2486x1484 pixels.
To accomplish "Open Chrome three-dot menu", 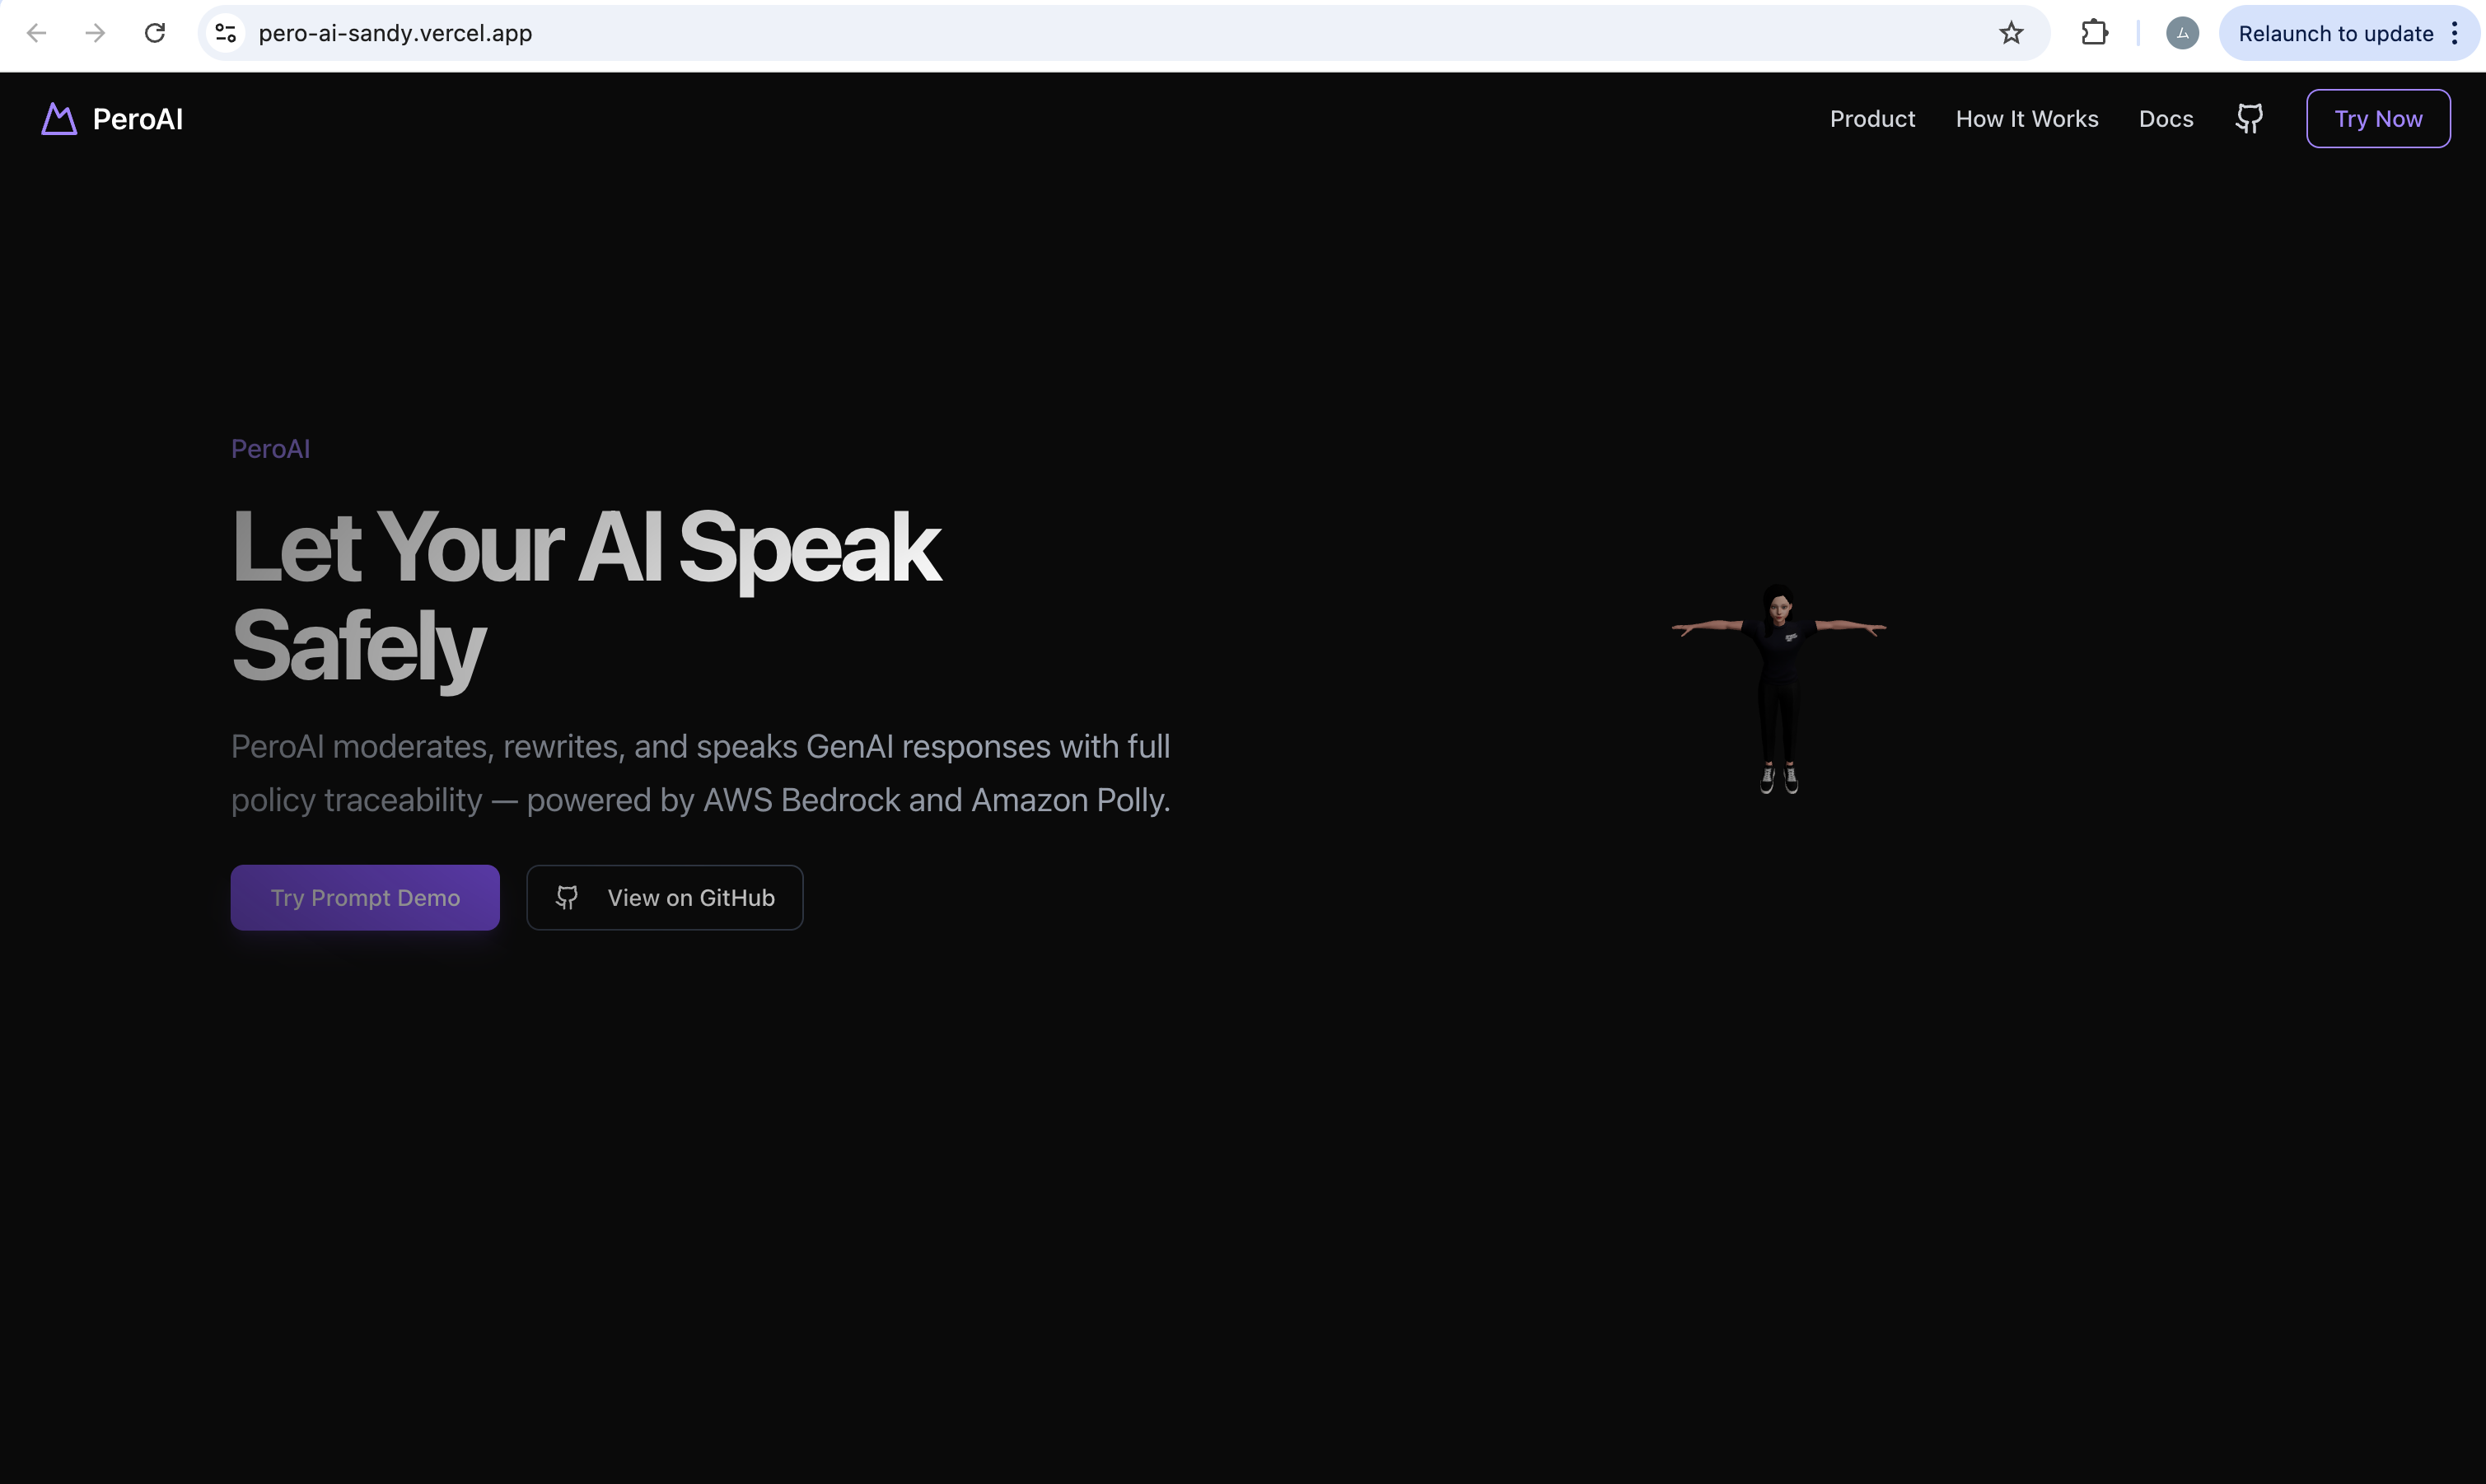I will click(2454, 33).
